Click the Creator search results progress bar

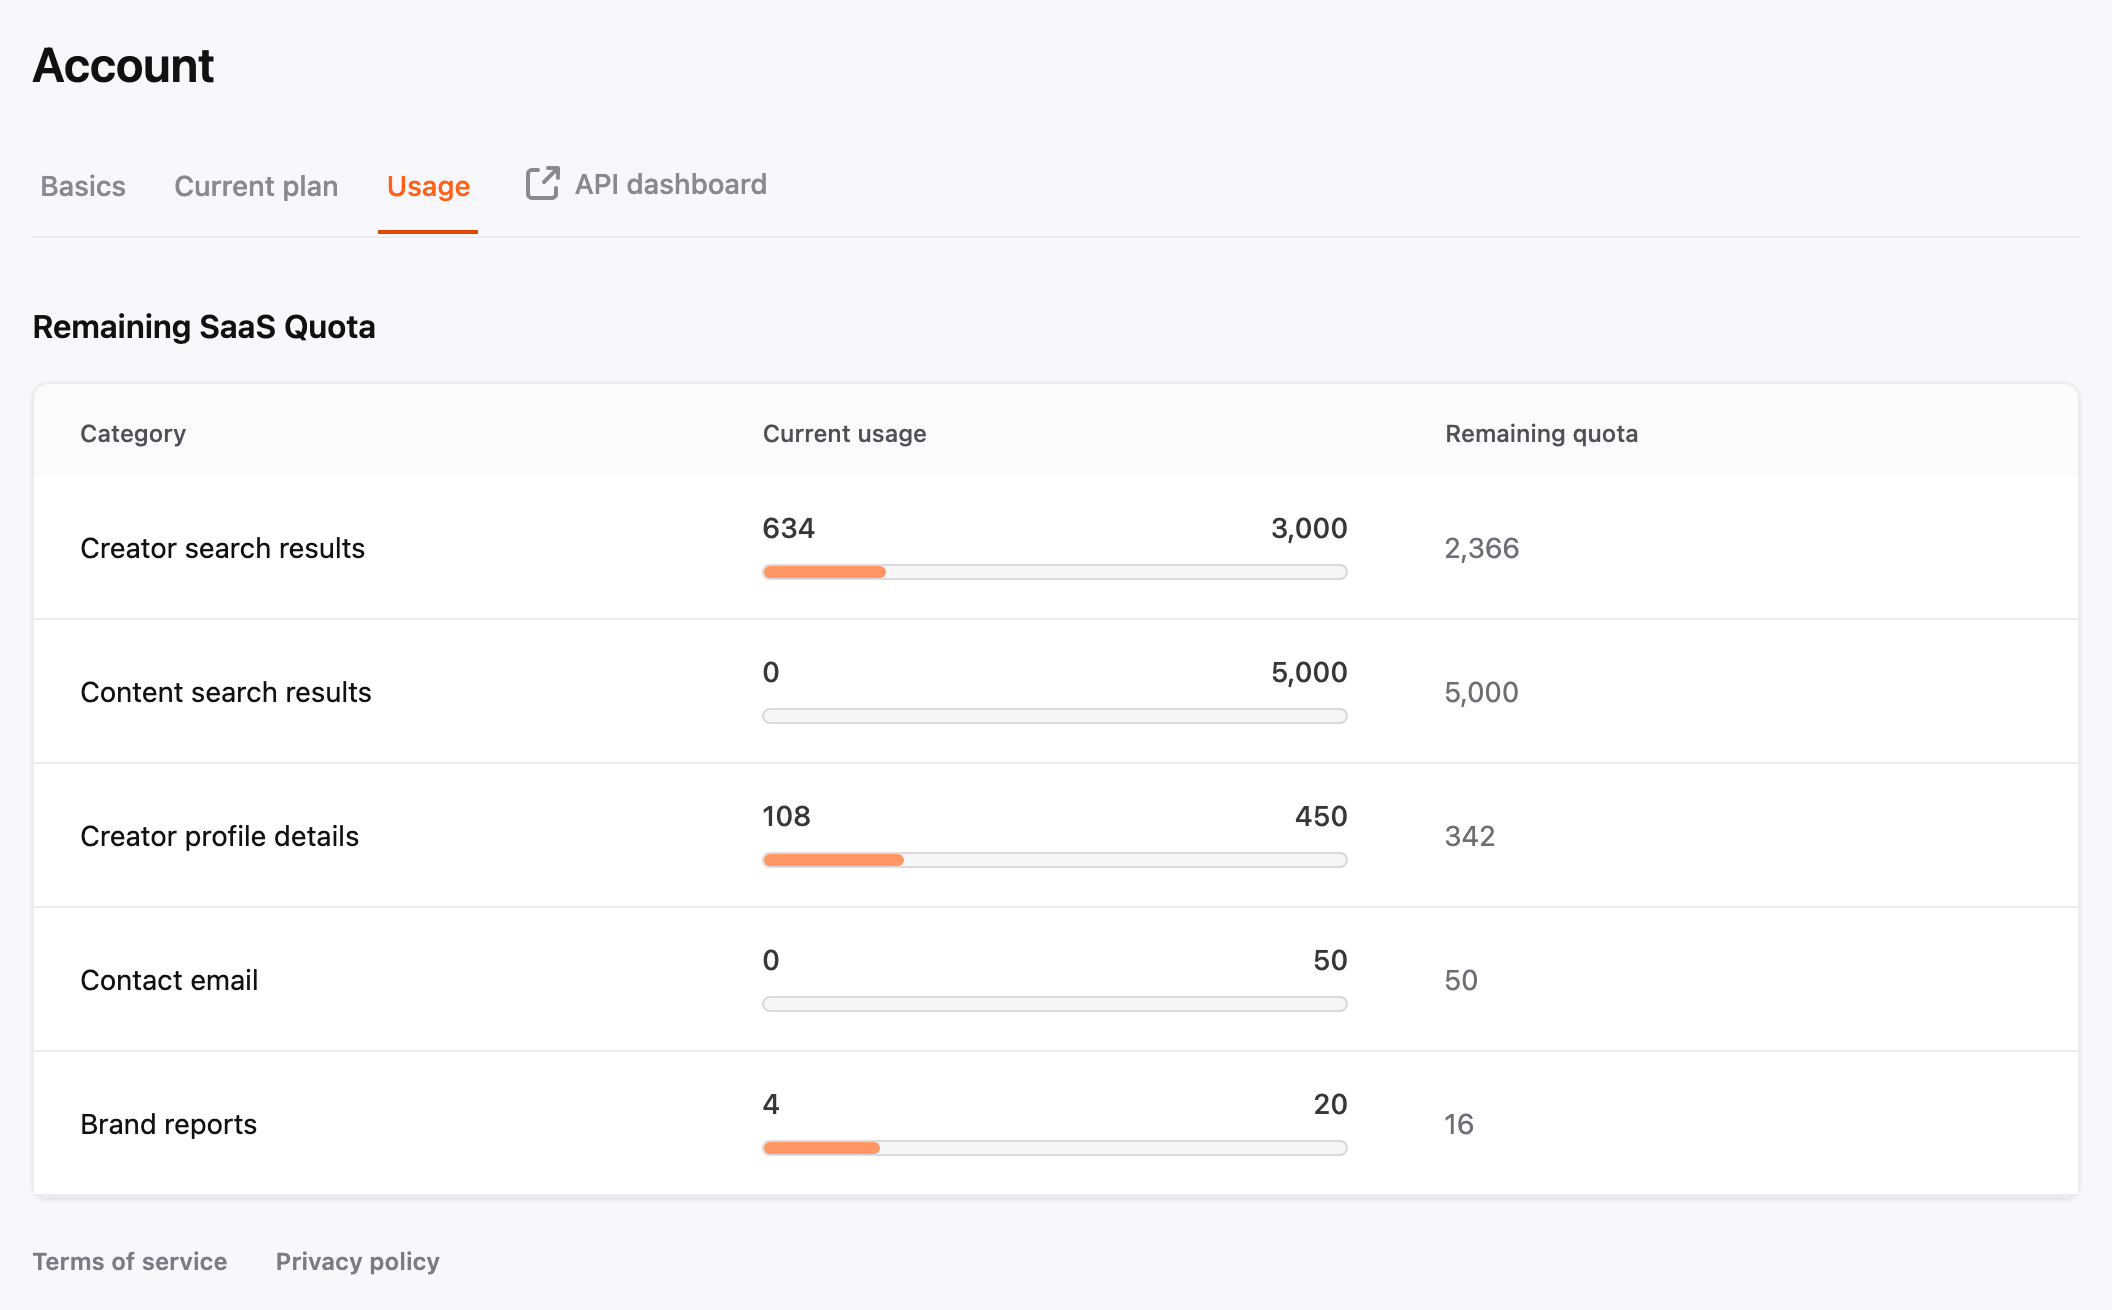[x=1055, y=572]
